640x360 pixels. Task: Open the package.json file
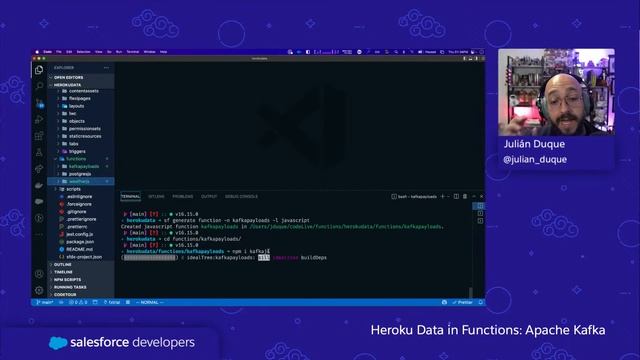(81, 242)
